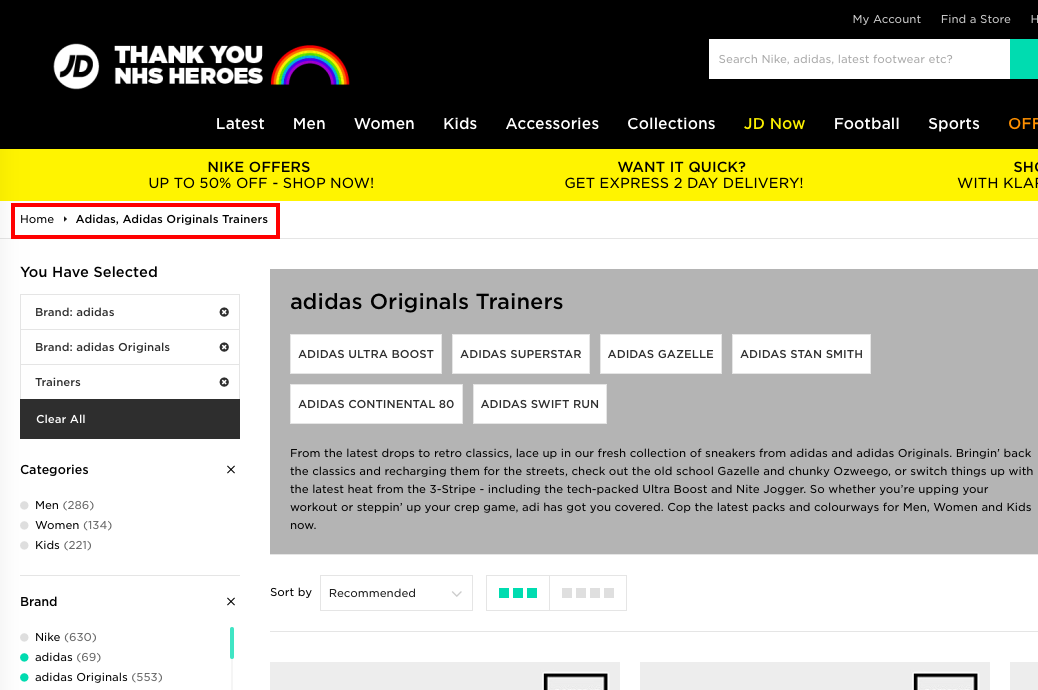The height and width of the screenshot is (690, 1038).
Task: Click the Adidas Gazelle button
Action: pos(661,354)
